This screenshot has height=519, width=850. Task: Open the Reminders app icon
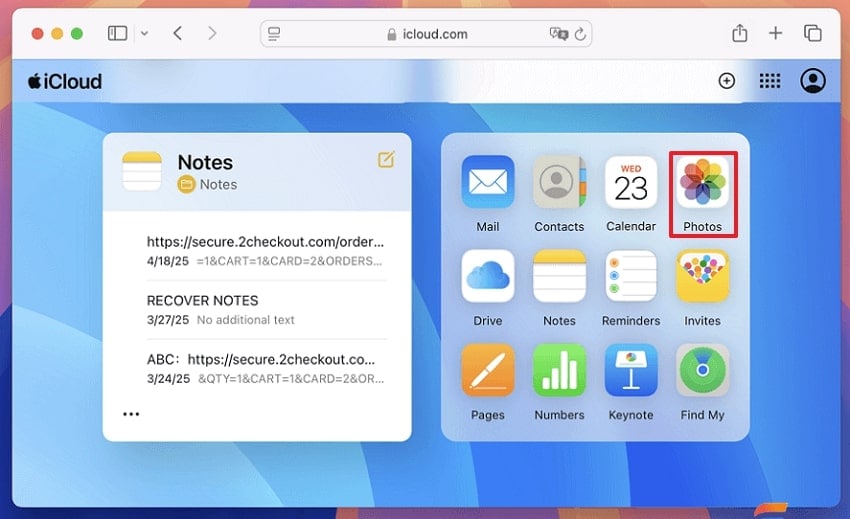[630, 276]
